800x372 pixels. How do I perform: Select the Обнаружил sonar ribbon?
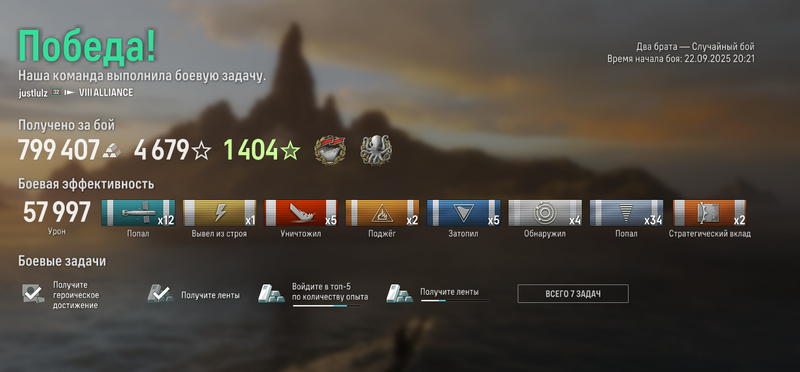(545, 213)
